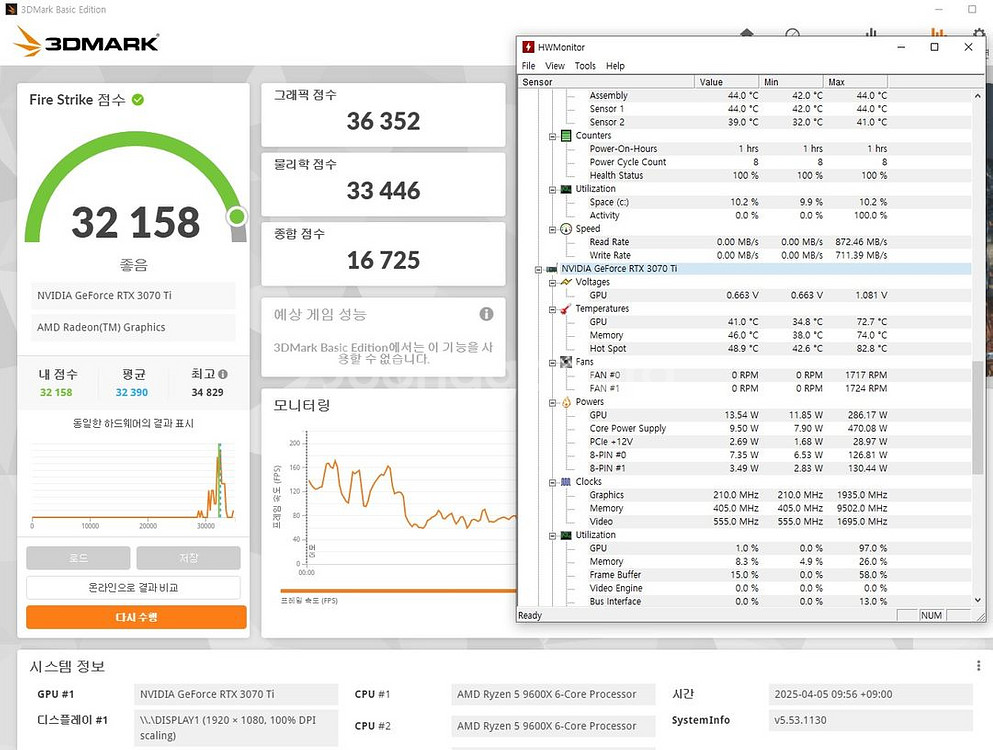Click the red thermometer Temperatures icon

566,308
